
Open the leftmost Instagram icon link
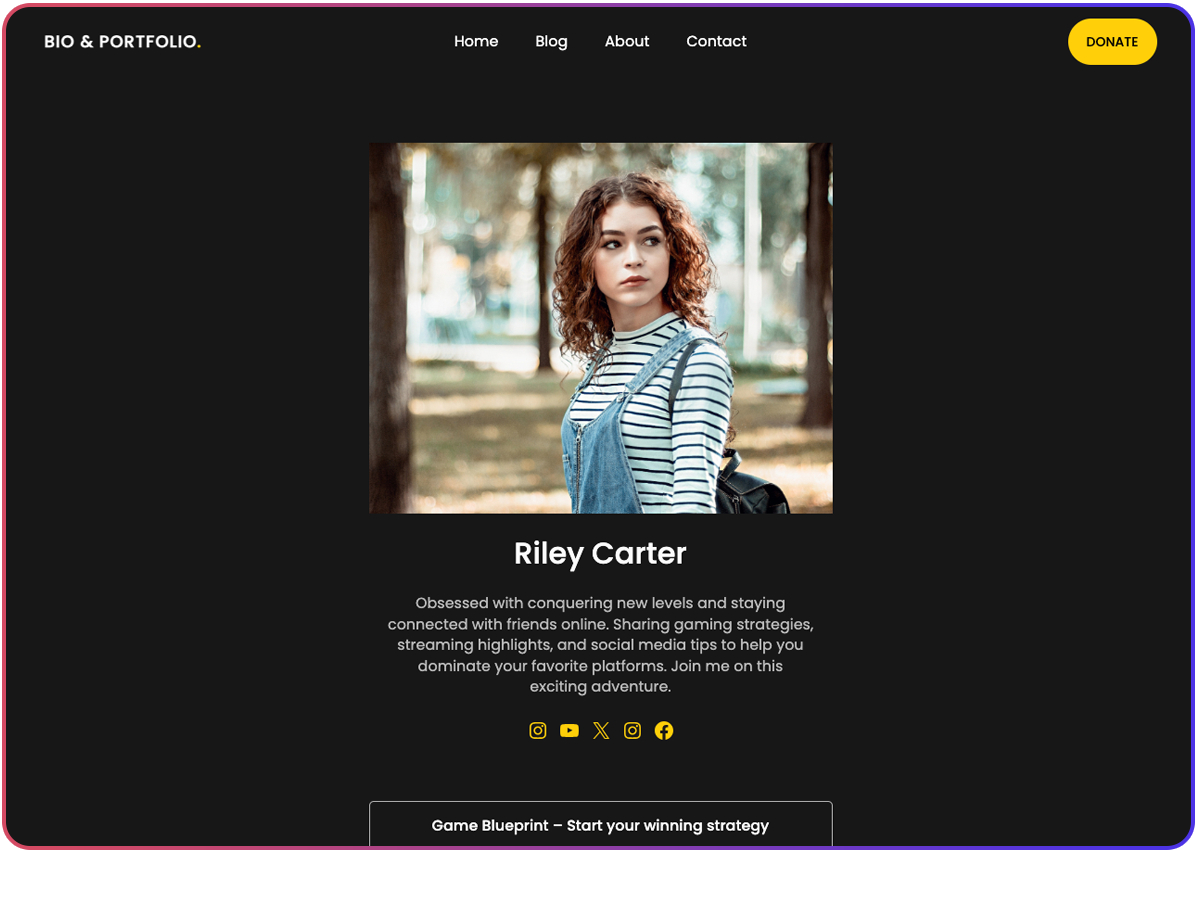(538, 731)
